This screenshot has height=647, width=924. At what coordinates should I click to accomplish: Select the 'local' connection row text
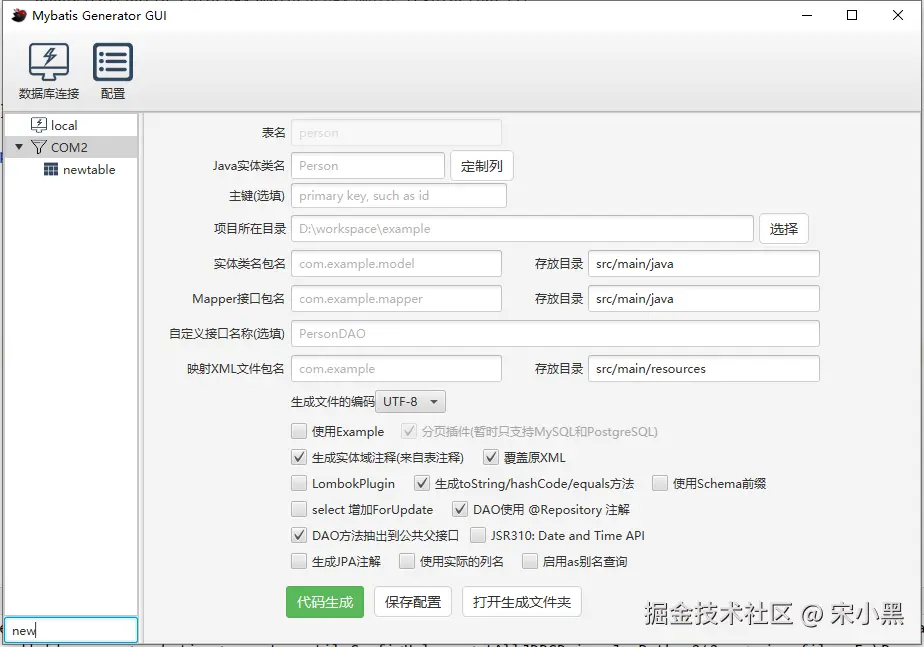point(64,126)
